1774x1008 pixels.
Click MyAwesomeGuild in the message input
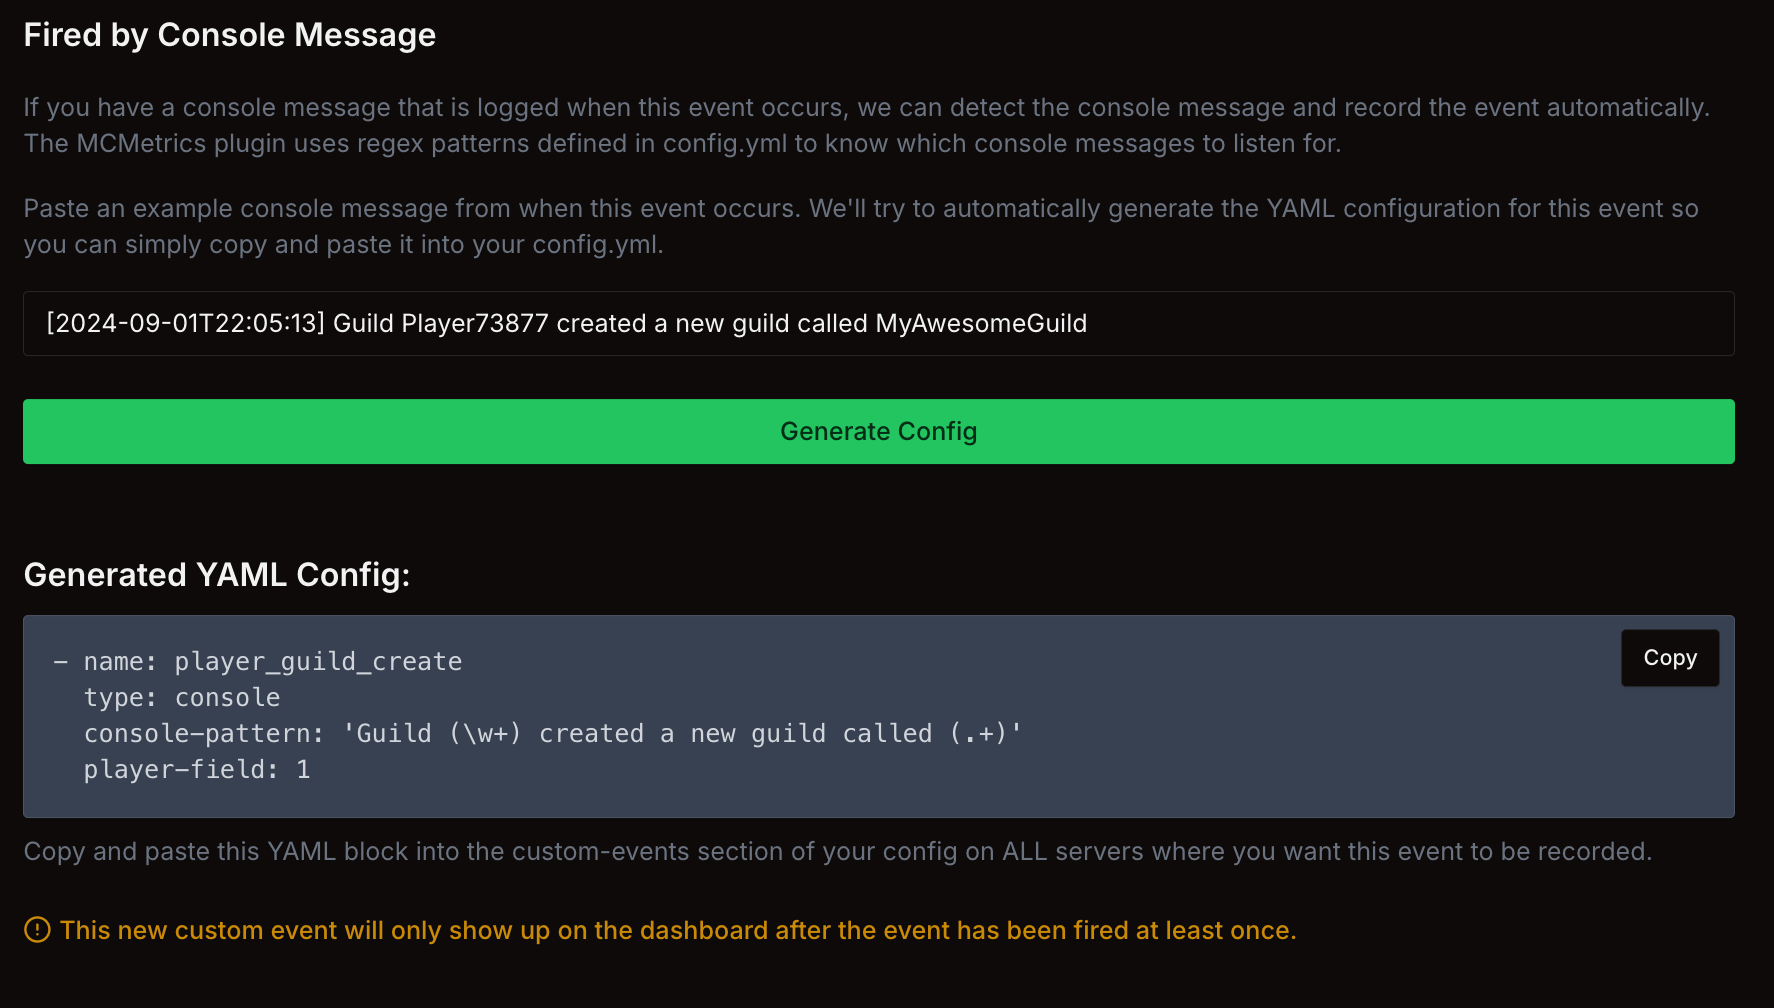coord(980,323)
